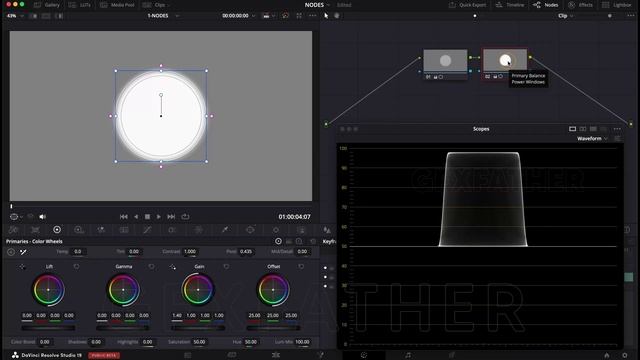
Task: Open the RGB Mixer palette
Action: click(x=101, y=230)
